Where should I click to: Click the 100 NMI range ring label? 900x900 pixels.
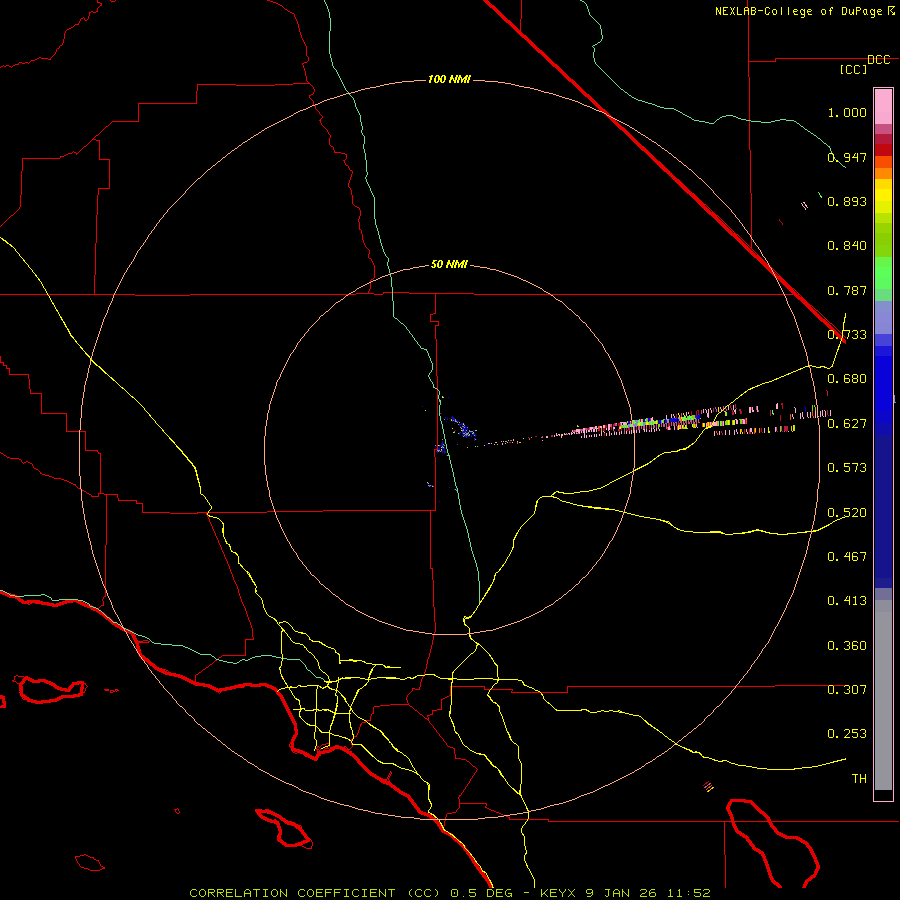(449, 79)
